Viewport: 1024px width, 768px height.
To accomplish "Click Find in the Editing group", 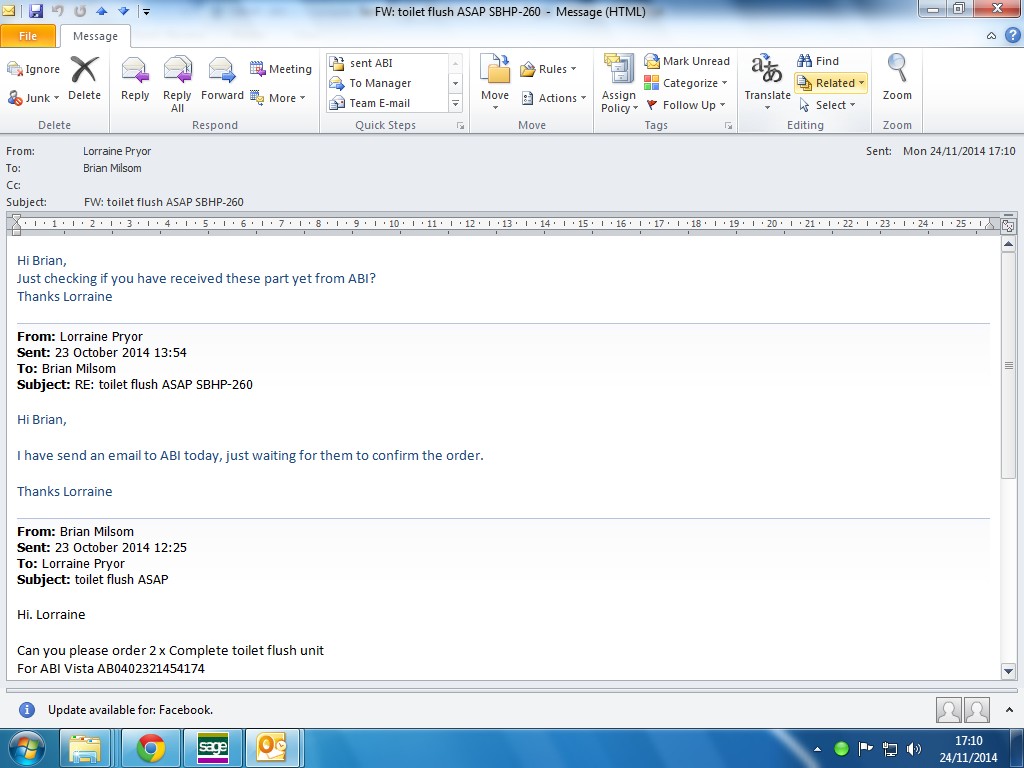I will (x=818, y=61).
